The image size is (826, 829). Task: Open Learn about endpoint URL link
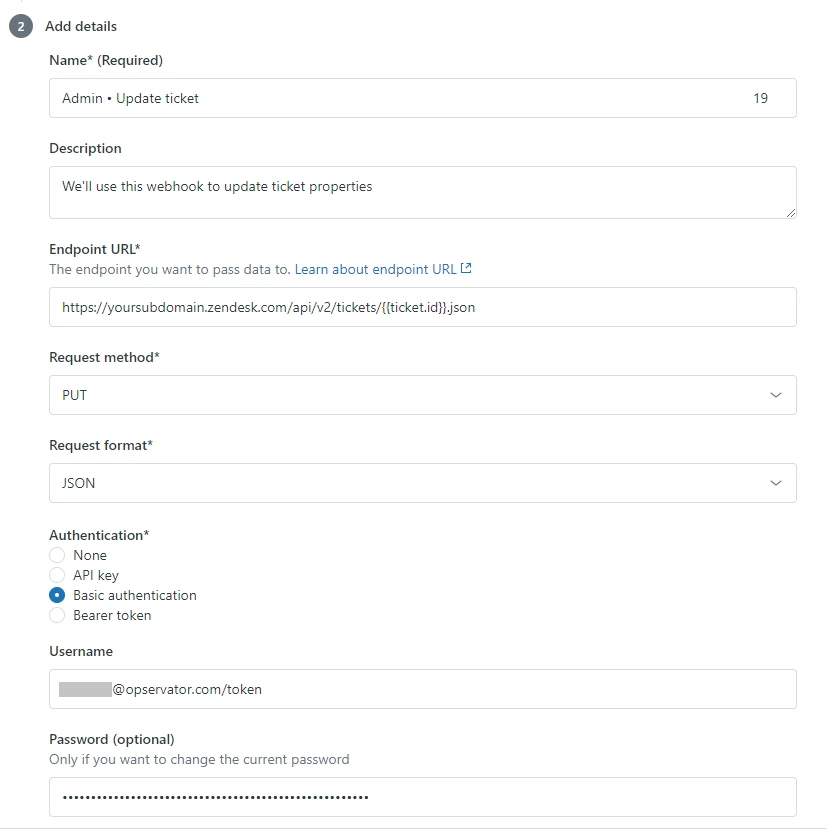(x=376, y=269)
